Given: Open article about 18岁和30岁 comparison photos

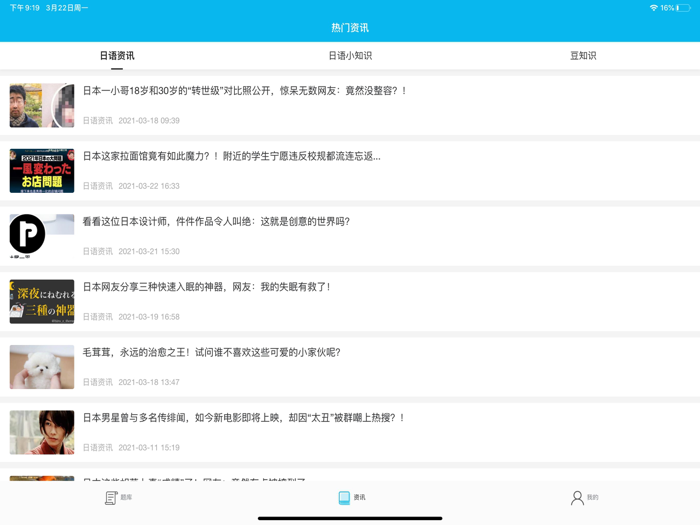Looking at the screenshot, I should pos(350,105).
